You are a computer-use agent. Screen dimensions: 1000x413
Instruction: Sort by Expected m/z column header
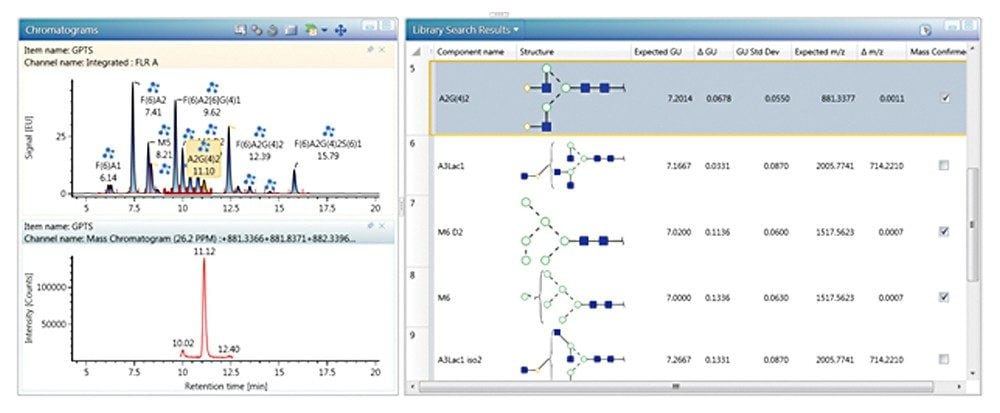pos(820,52)
